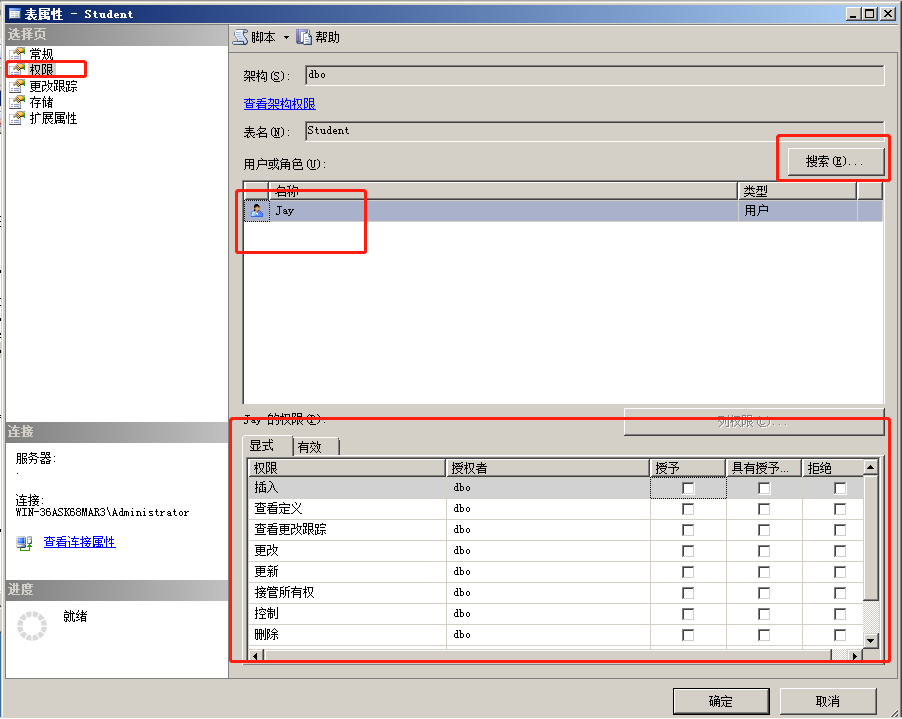This screenshot has height=719, width=902.
Task: Select the 查看定义 permission row text
Action: tap(278, 508)
